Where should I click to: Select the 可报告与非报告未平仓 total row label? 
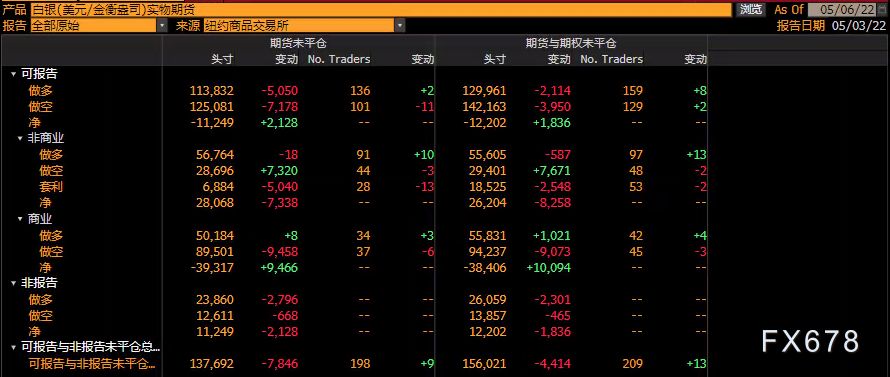click(91, 364)
